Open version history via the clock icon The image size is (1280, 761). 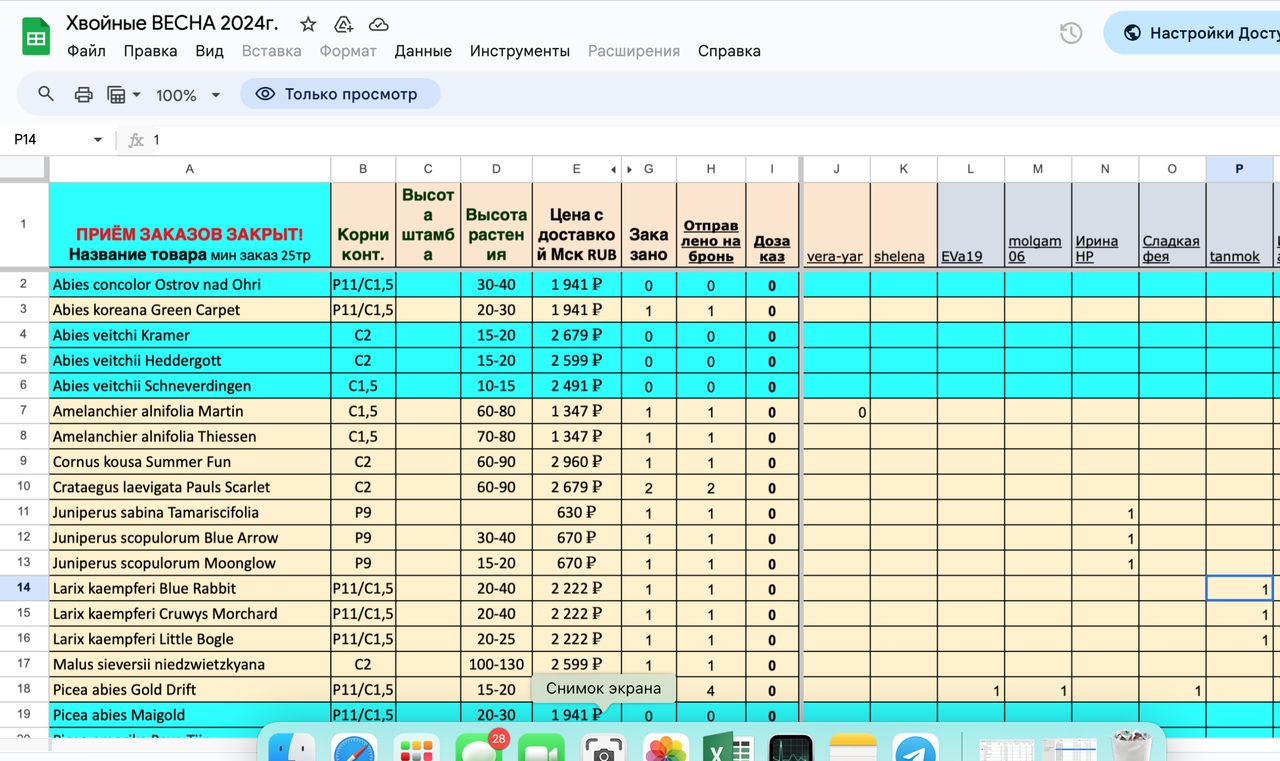click(1070, 33)
